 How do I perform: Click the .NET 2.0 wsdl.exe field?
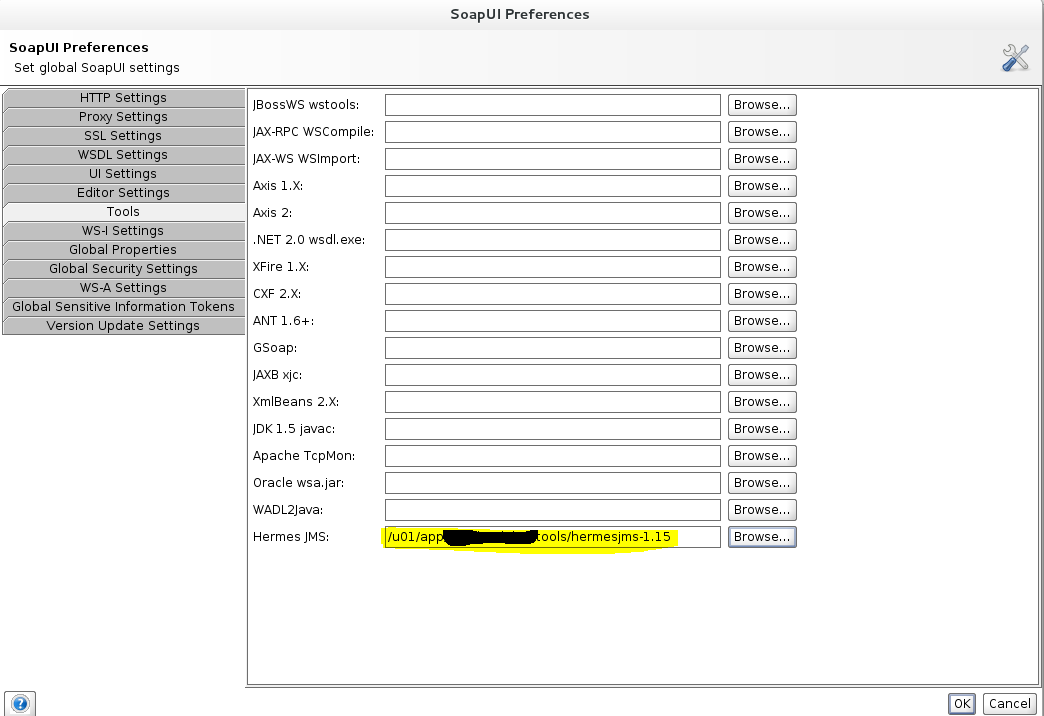click(x=553, y=240)
